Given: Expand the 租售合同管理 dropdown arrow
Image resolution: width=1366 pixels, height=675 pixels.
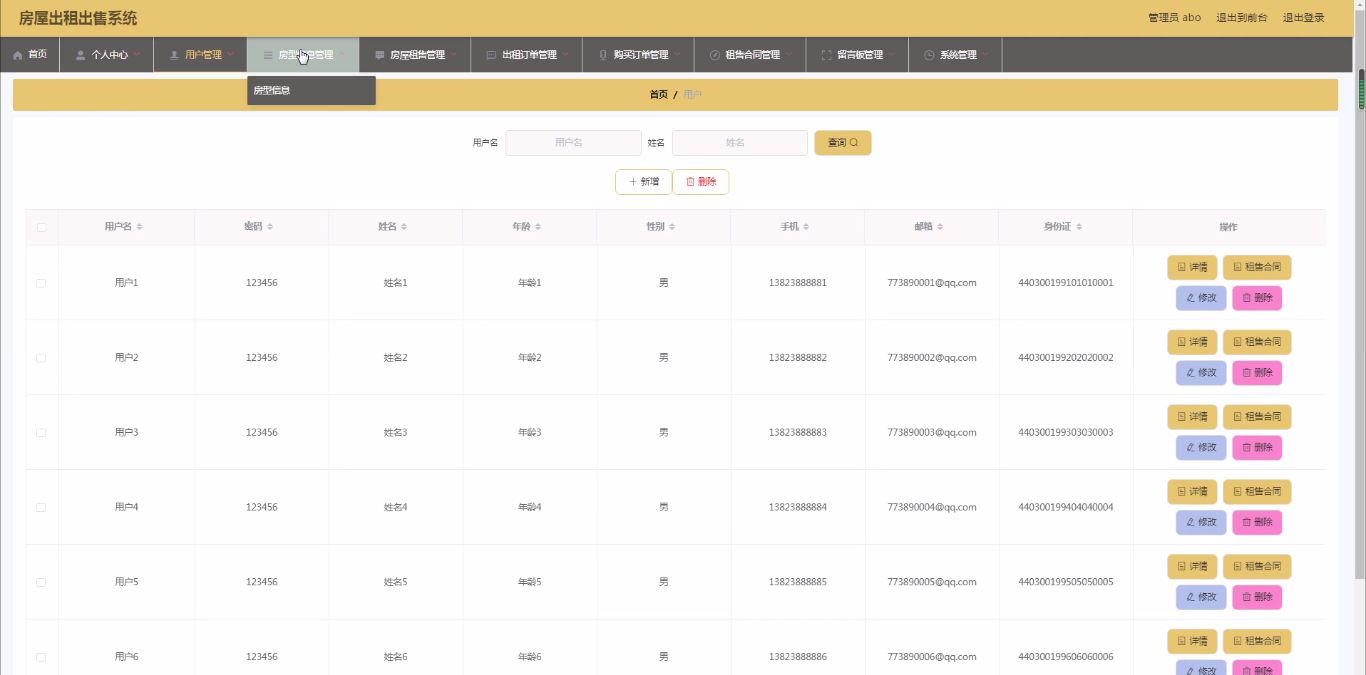Looking at the screenshot, I should pos(789,55).
